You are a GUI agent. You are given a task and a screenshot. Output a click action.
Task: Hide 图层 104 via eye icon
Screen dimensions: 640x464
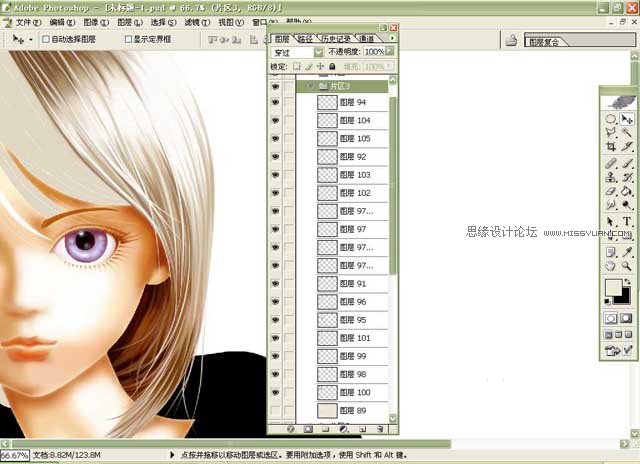[276, 120]
